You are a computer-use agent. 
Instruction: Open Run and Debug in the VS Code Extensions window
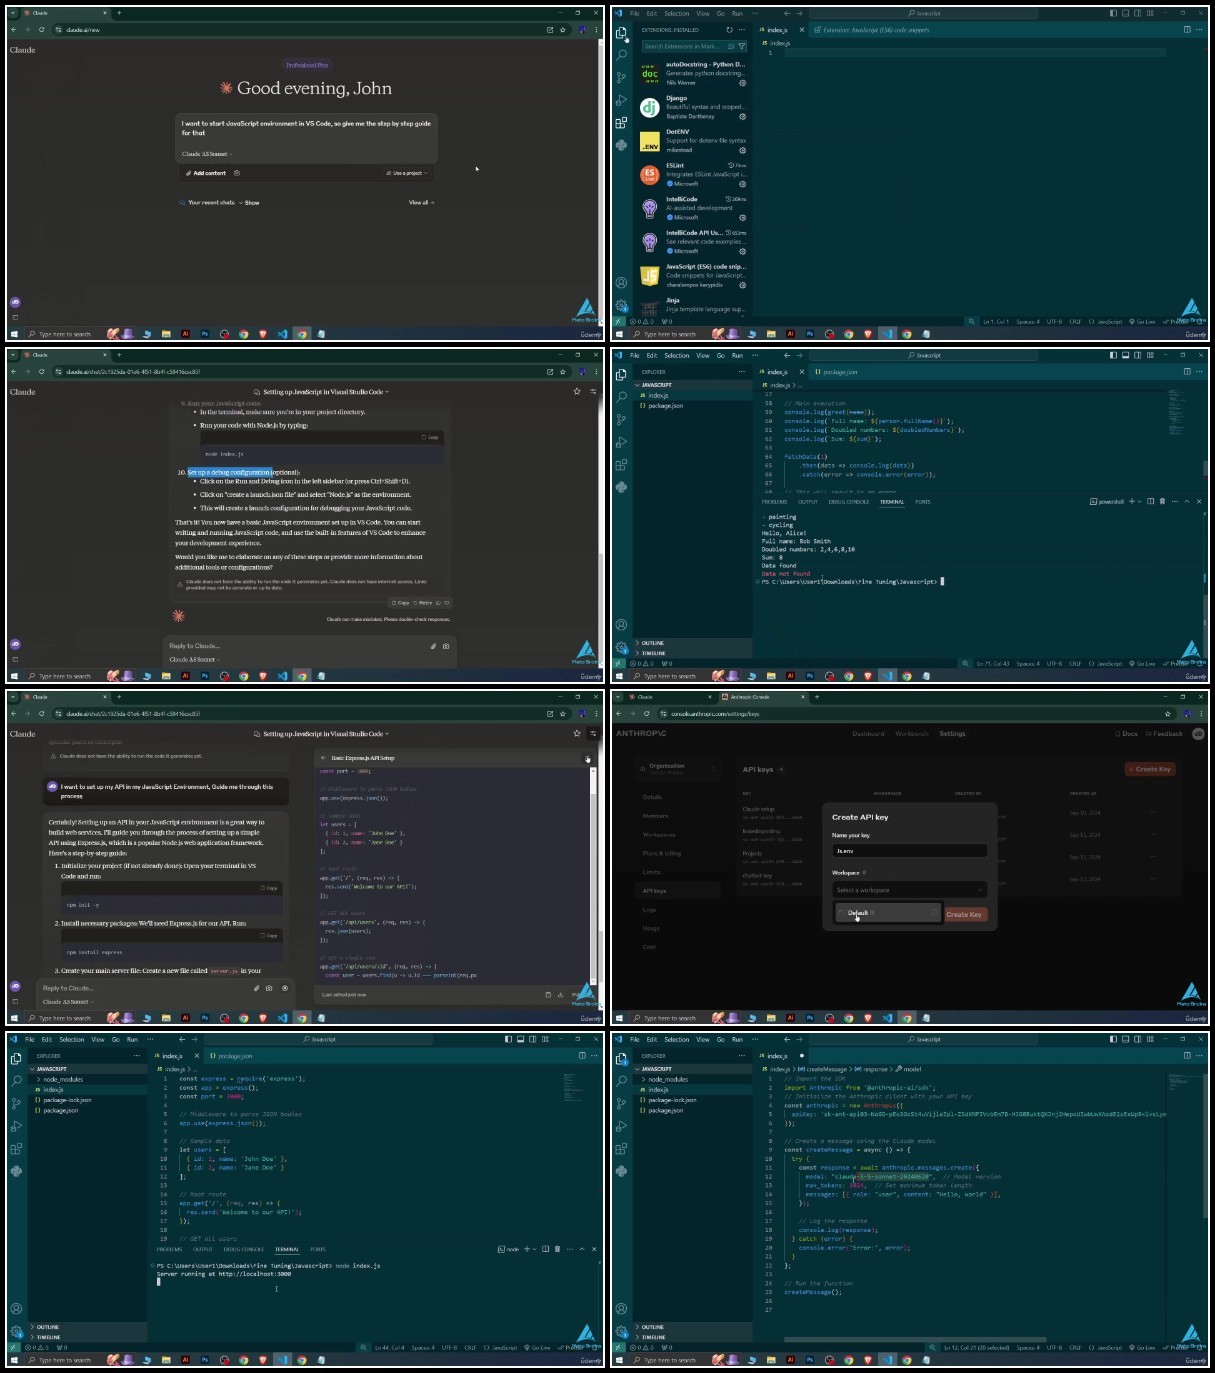[x=621, y=100]
